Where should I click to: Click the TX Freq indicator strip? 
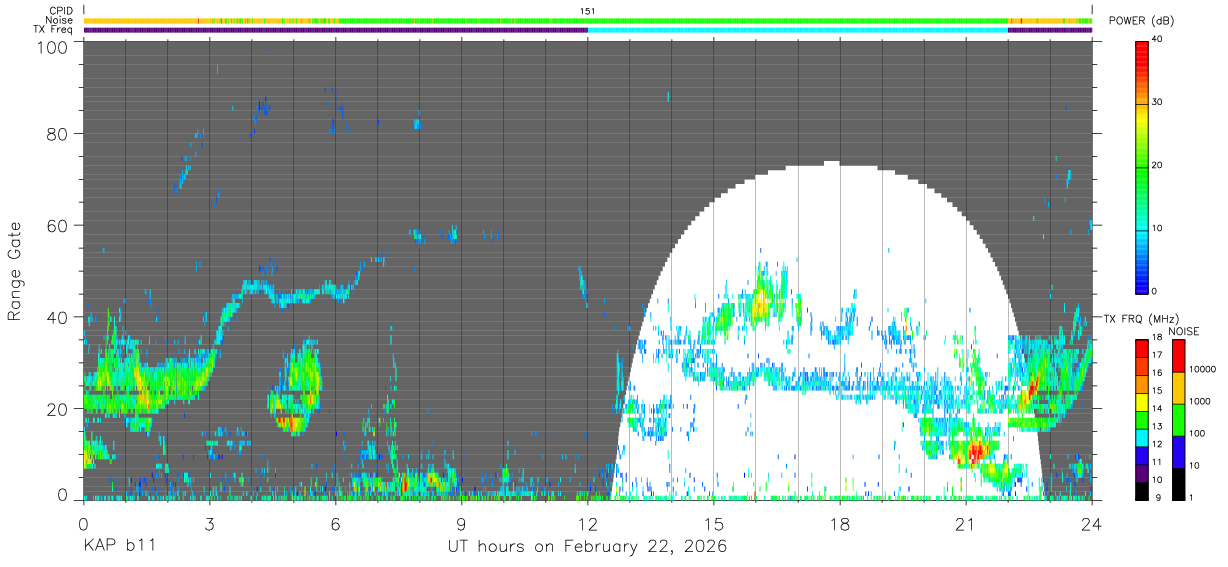pos(588,29)
